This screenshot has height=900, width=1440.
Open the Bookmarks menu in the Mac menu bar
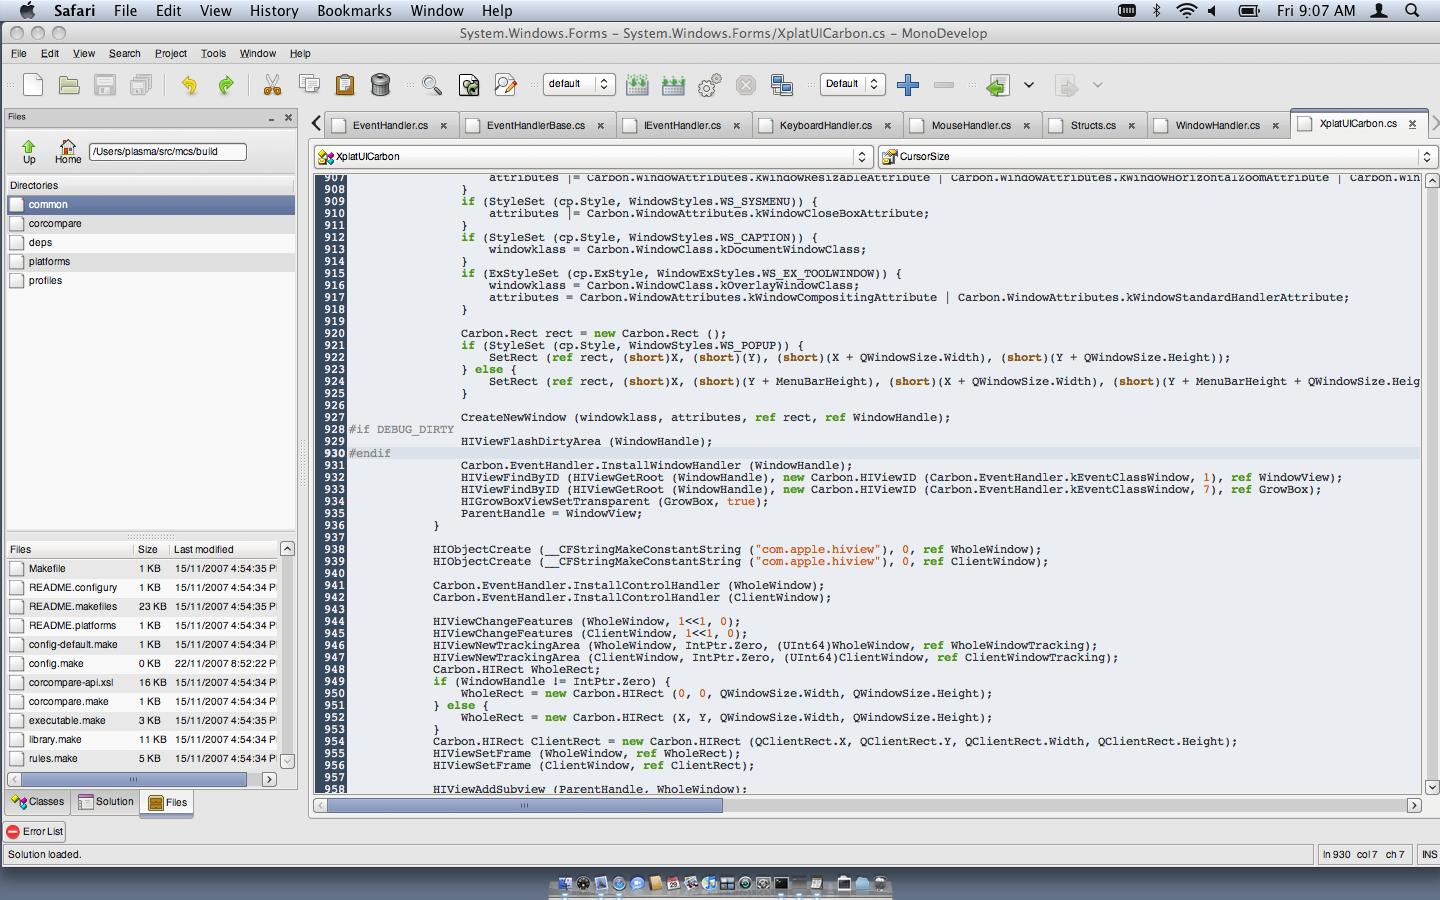pos(354,11)
